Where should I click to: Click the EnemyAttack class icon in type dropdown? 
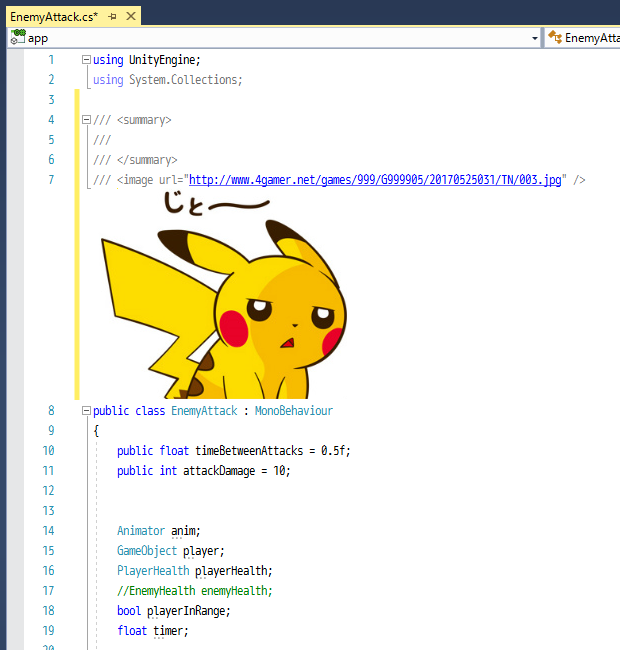(555, 37)
